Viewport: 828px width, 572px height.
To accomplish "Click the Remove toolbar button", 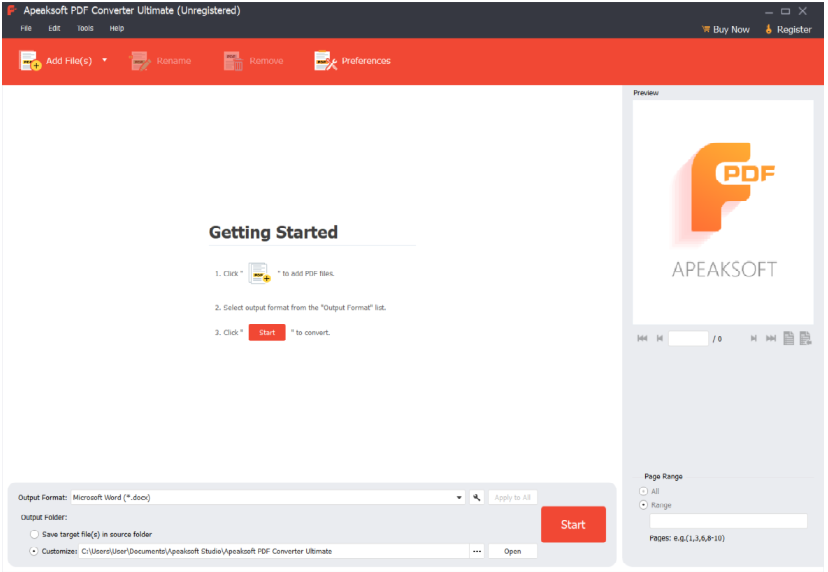I will [253, 61].
